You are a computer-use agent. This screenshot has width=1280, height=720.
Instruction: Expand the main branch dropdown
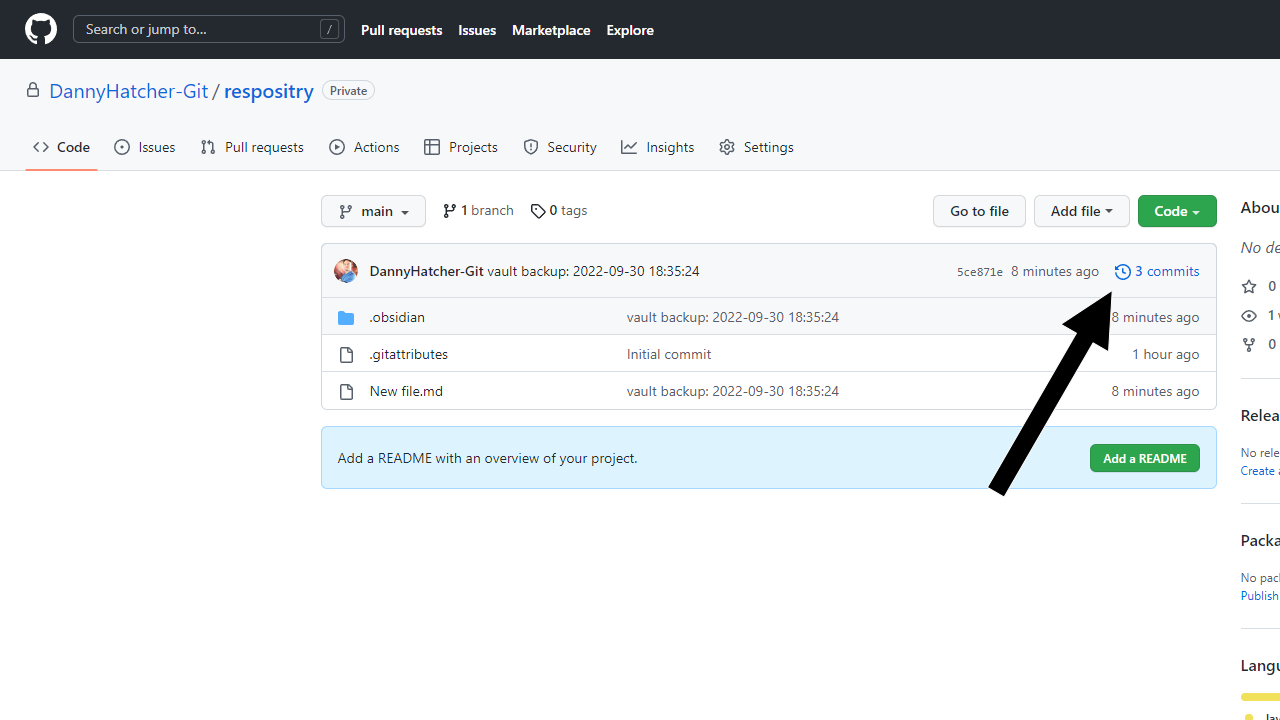click(x=373, y=211)
